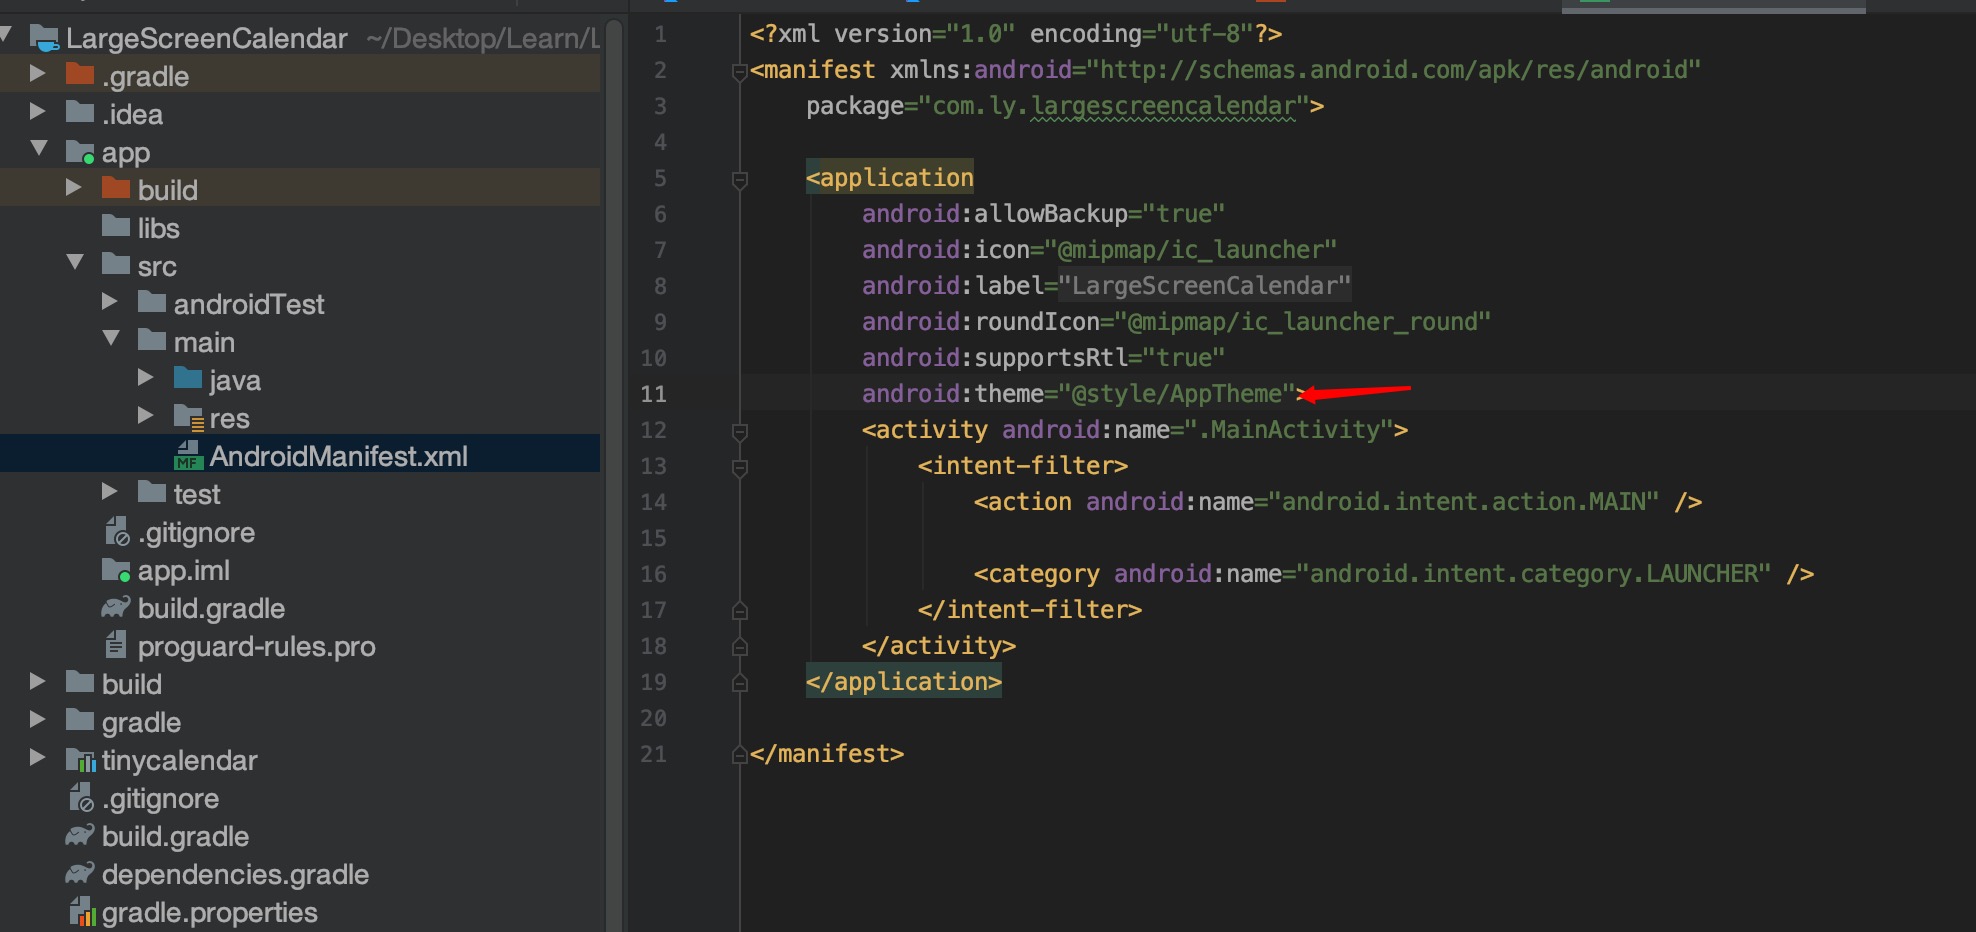This screenshot has height=932, width=1976.
Task: Click the app.iml module file icon
Action: click(x=116, y=570)
